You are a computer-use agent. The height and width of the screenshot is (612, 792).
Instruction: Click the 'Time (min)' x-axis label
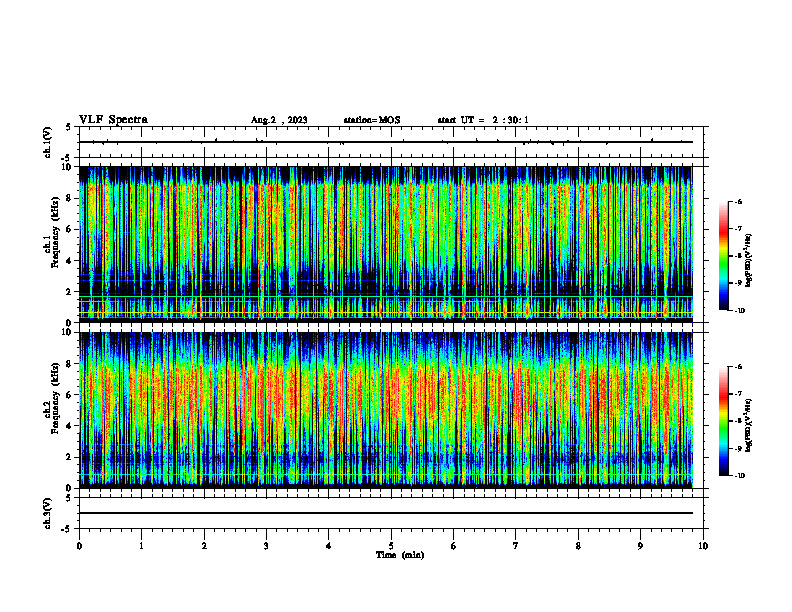pos(400,555)
